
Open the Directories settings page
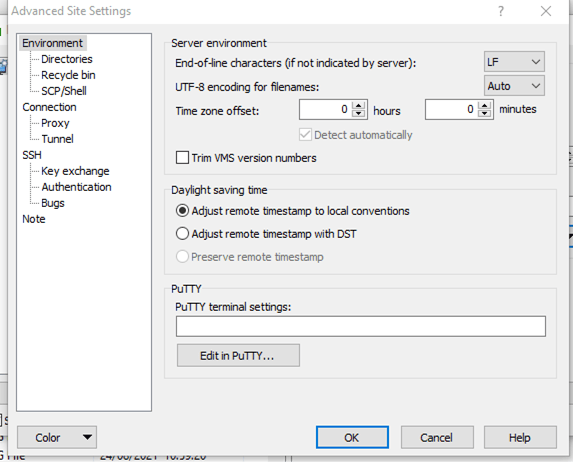(x=67, y=59)
